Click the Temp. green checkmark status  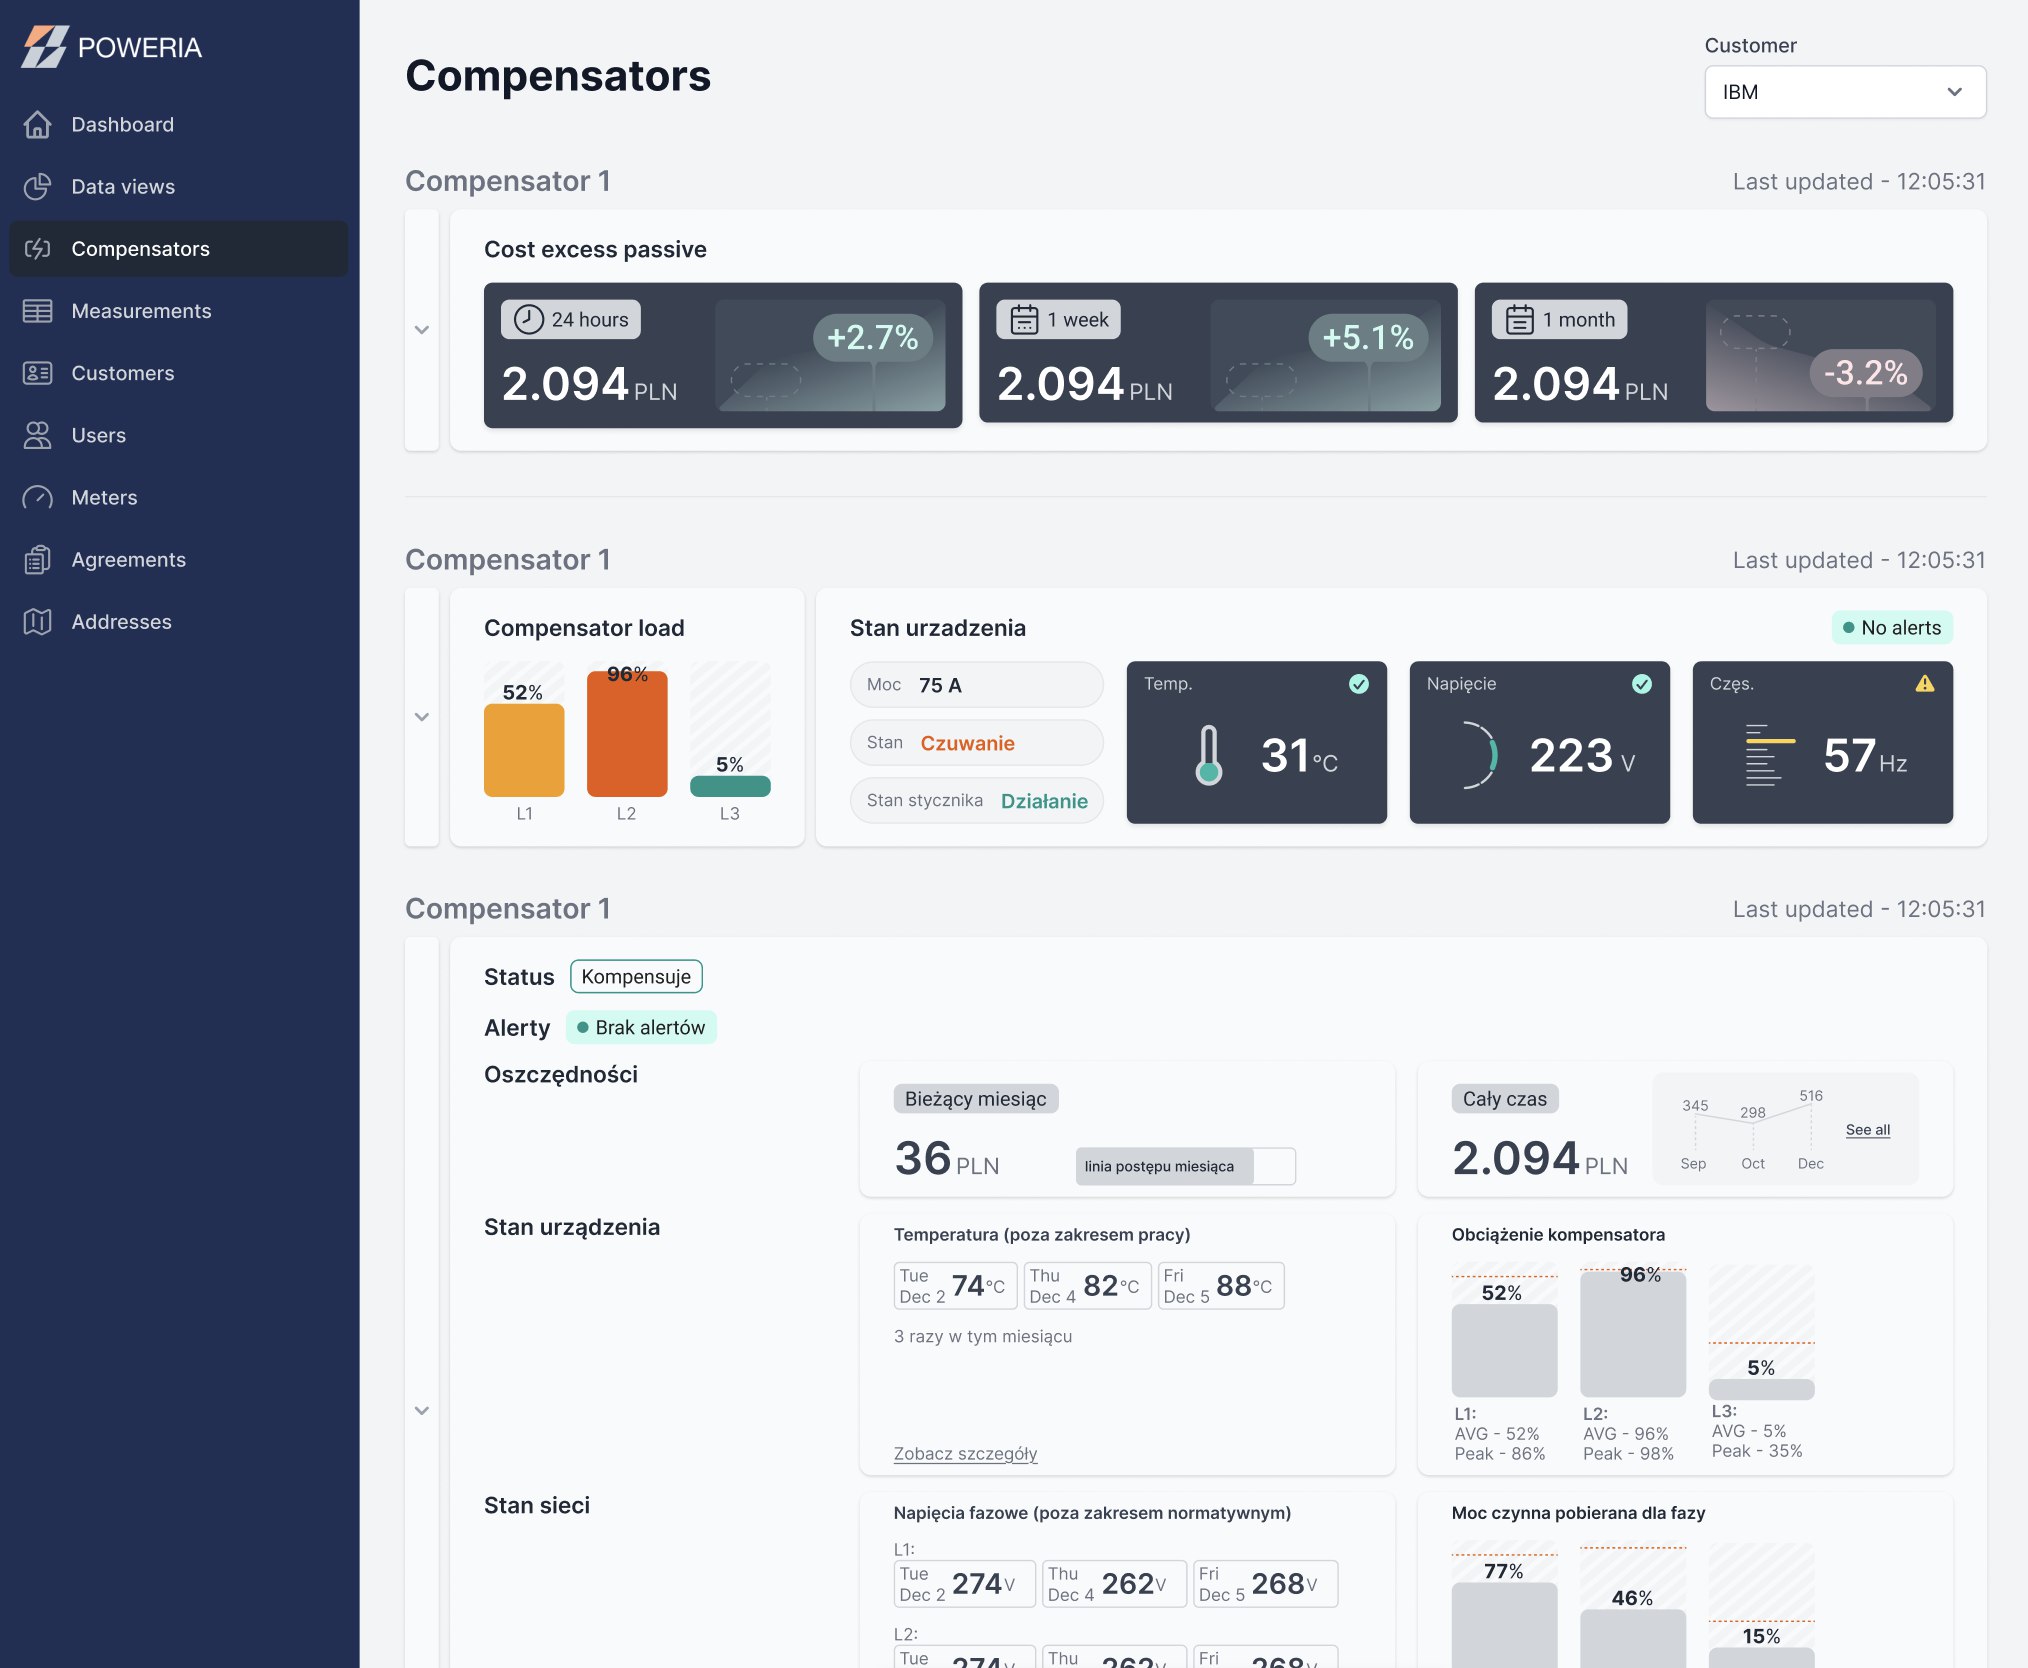pyautogui.click(x=1359, y=684)
